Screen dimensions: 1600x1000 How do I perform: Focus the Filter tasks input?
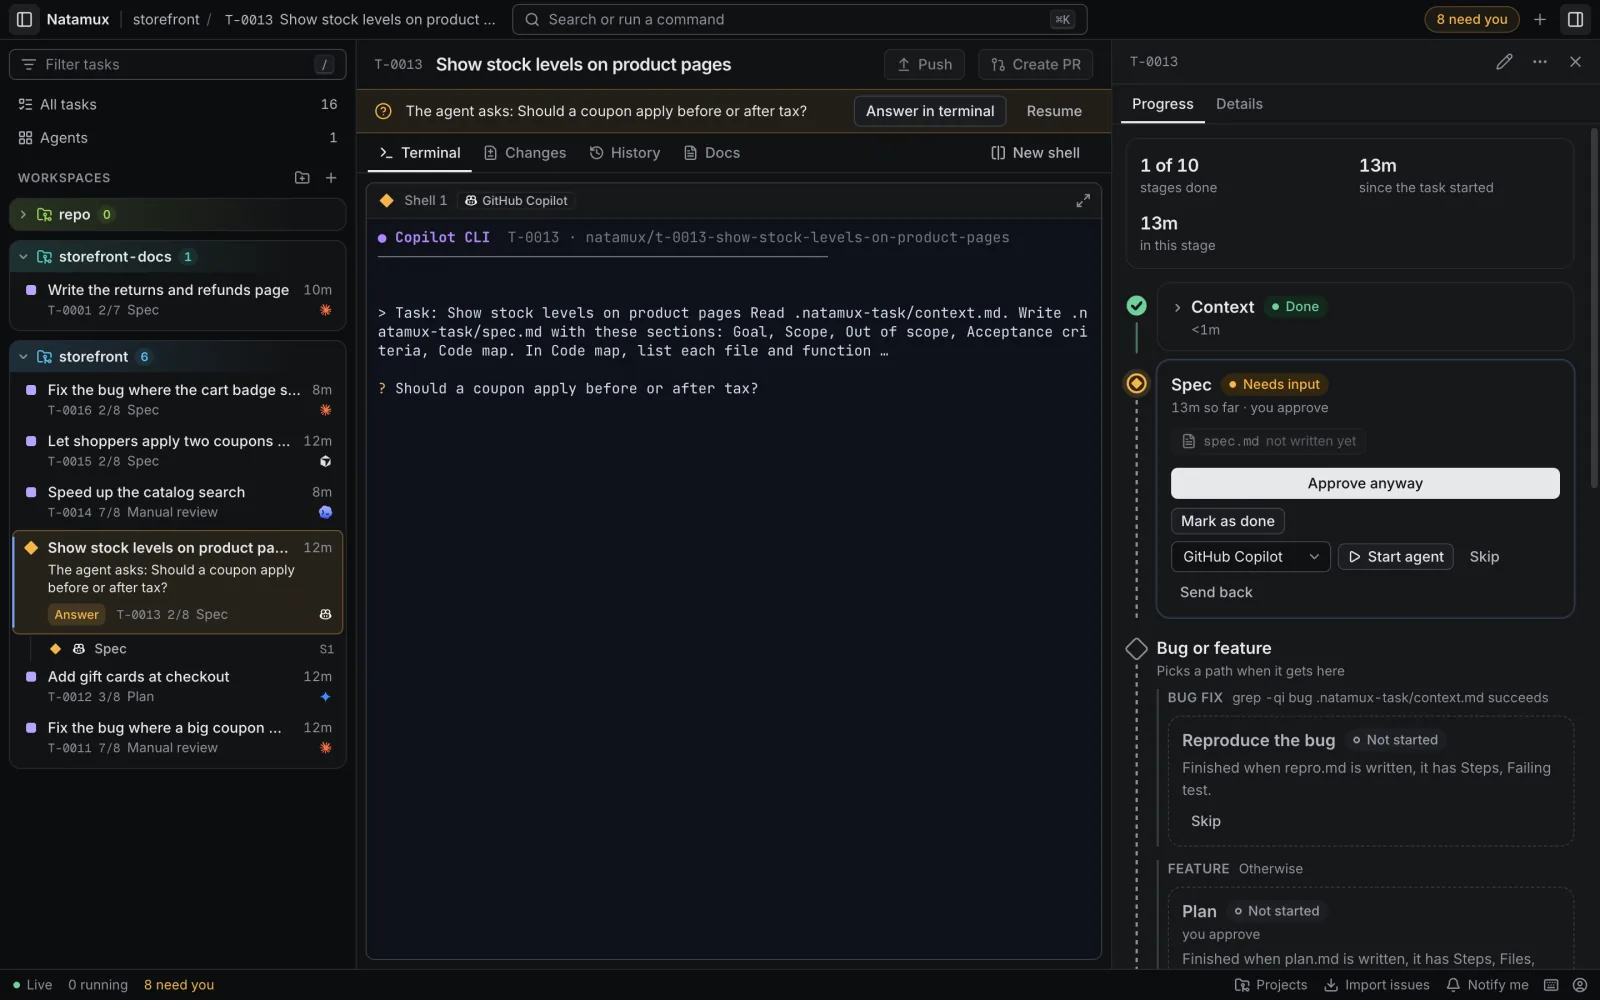pos(178,64)
